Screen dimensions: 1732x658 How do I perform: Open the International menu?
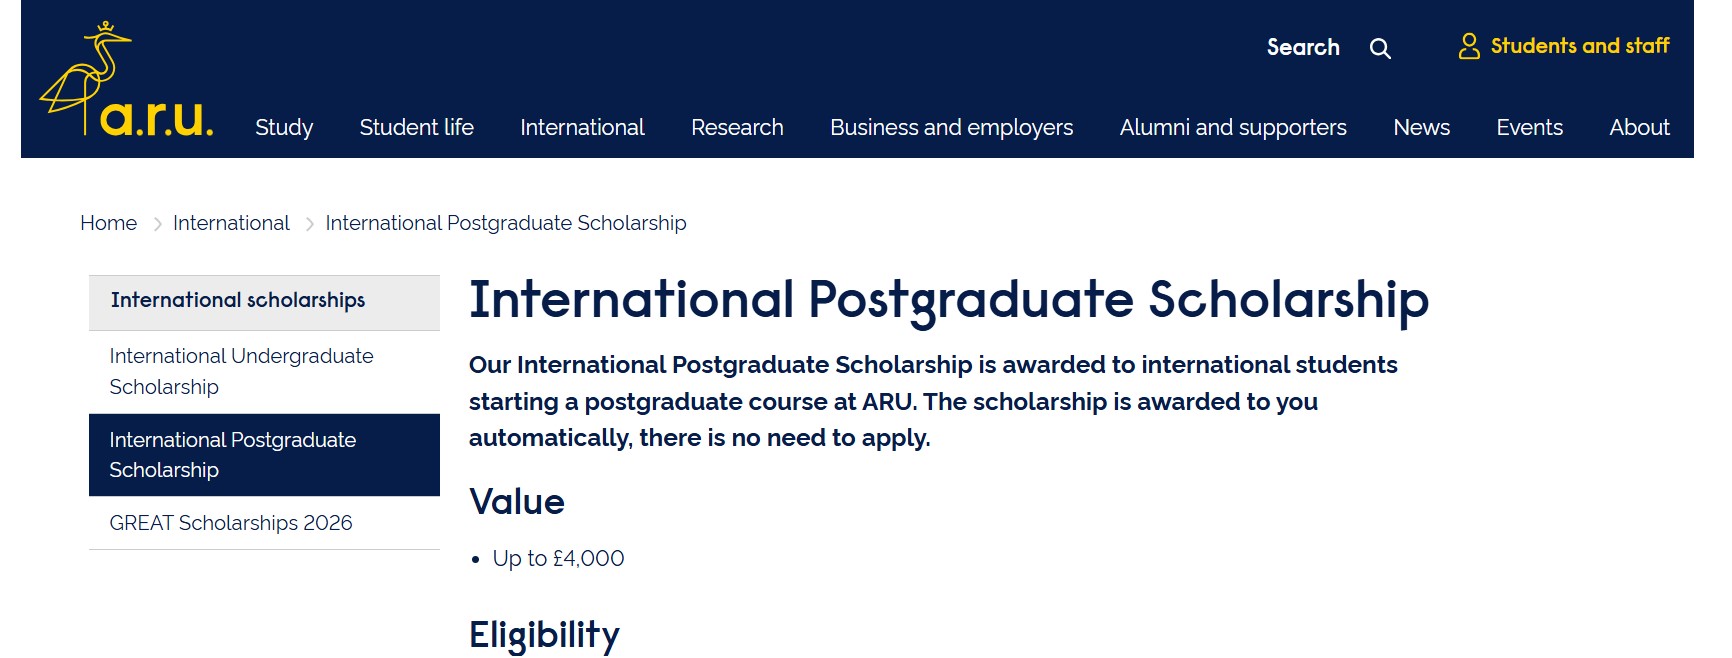[581, 128]
